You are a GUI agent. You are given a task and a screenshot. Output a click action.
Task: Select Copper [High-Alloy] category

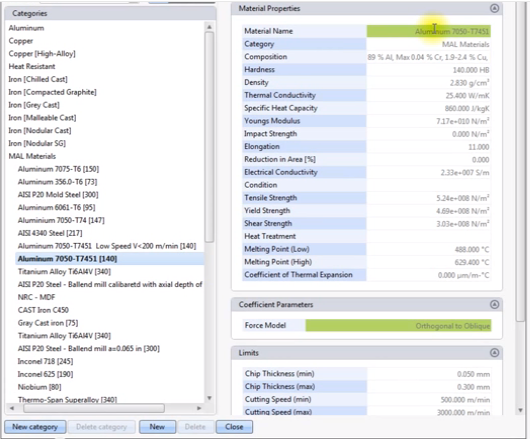pyautogui.click(x=42, y=54)
